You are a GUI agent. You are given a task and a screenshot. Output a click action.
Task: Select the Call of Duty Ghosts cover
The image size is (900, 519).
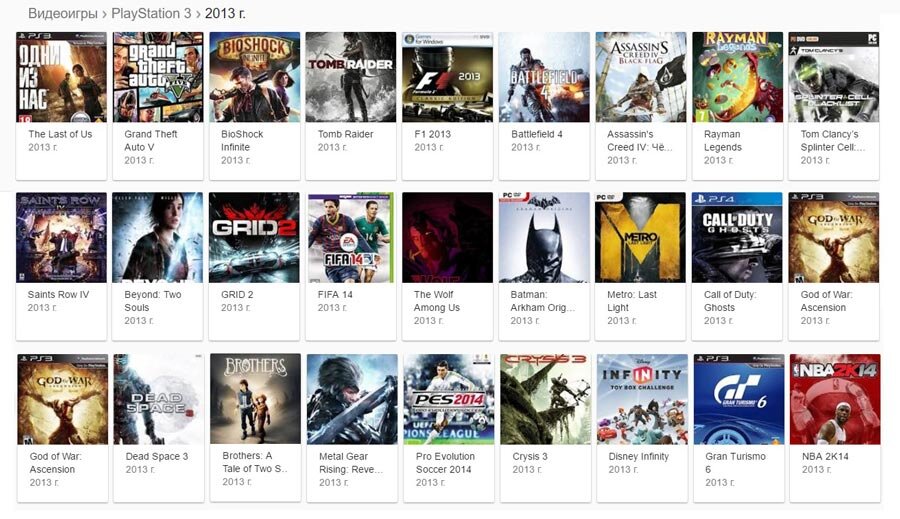coord(737,238)
